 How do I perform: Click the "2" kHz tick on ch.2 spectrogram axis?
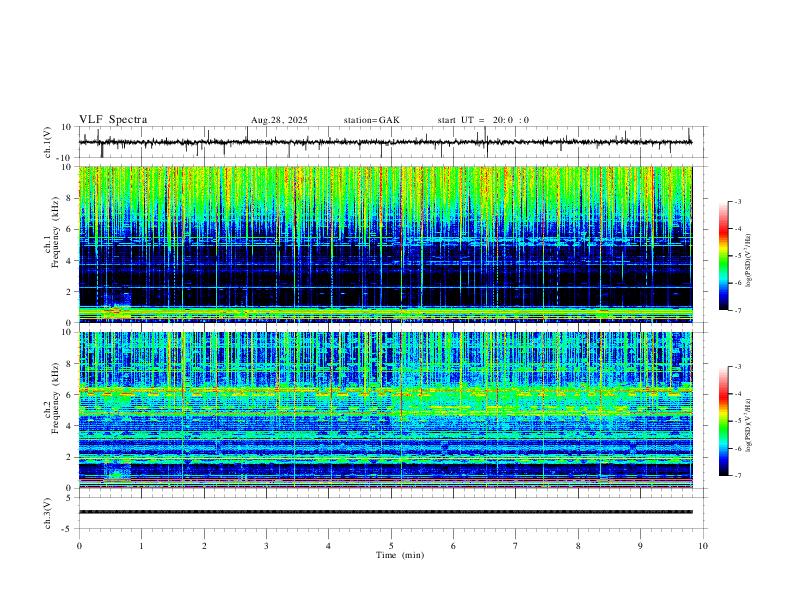click(69, 457)
